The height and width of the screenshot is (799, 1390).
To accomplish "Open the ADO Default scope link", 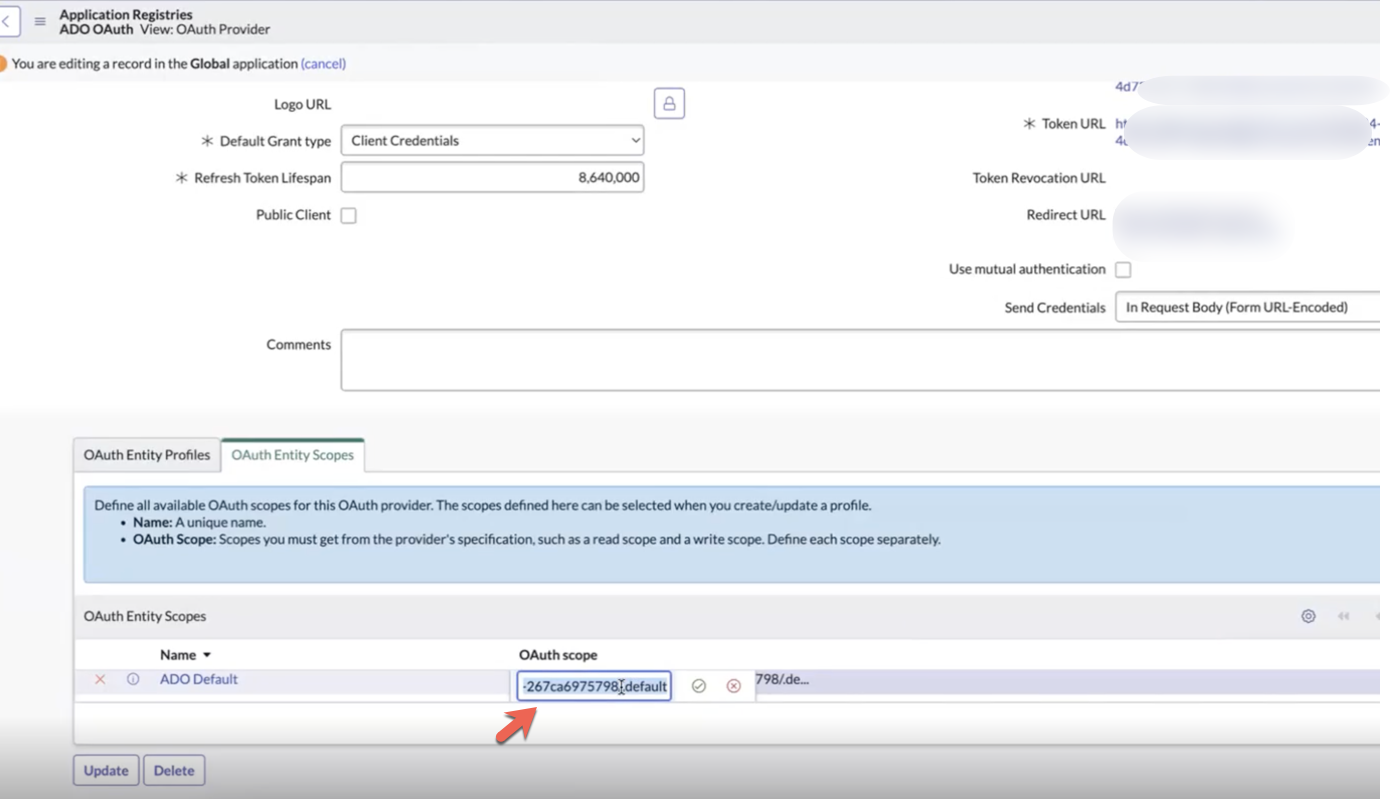I will [199, 679].
